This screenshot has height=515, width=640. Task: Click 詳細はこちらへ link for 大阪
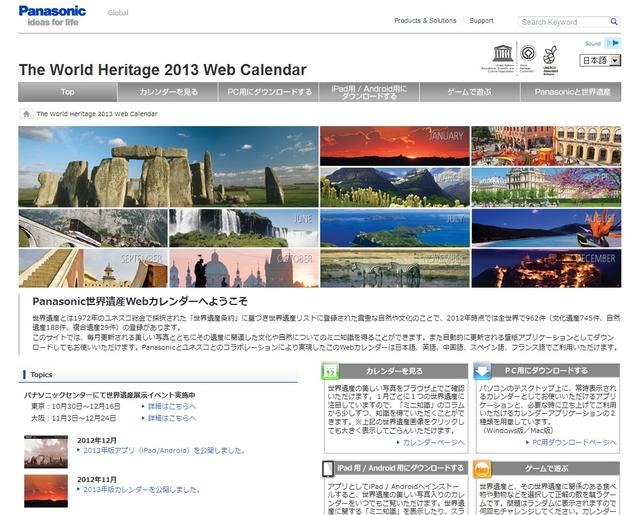click(x=172, y=418)
